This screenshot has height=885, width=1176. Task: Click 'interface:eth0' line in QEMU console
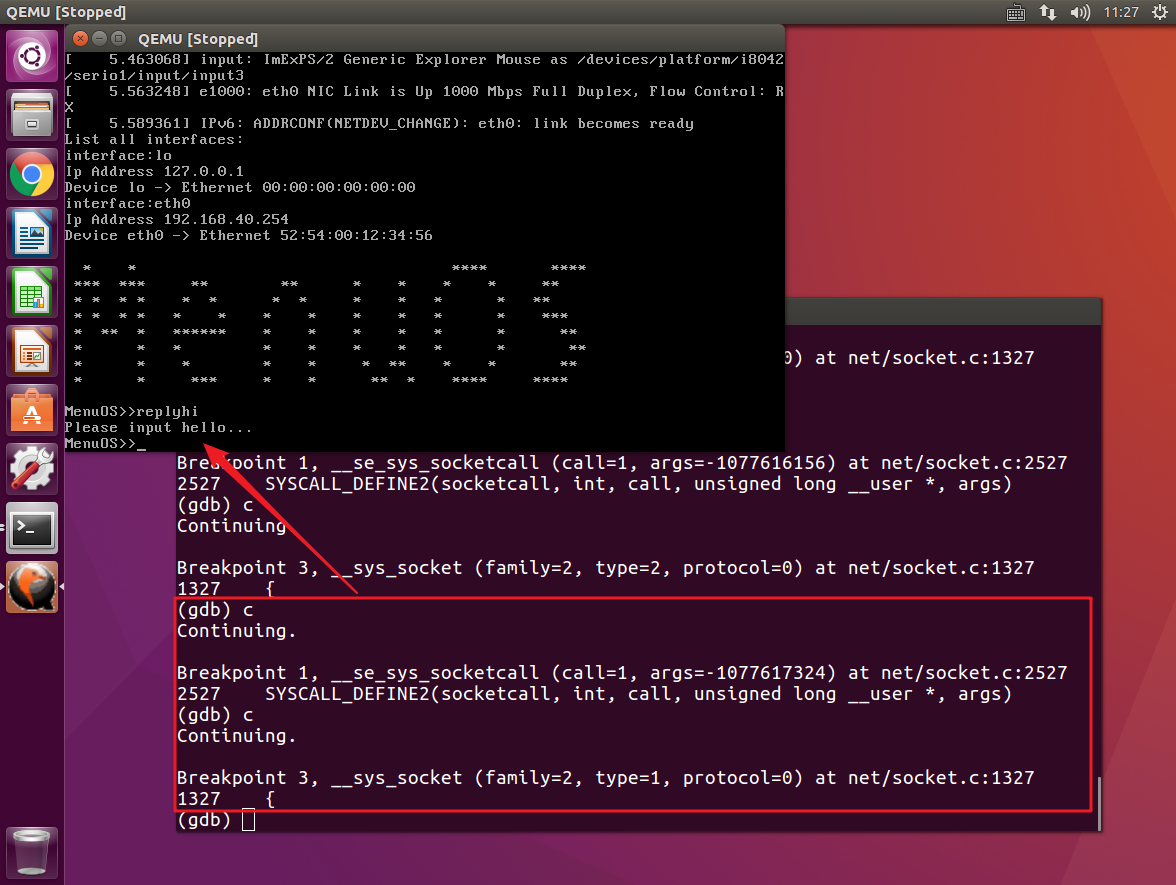(x=128, y=203)
